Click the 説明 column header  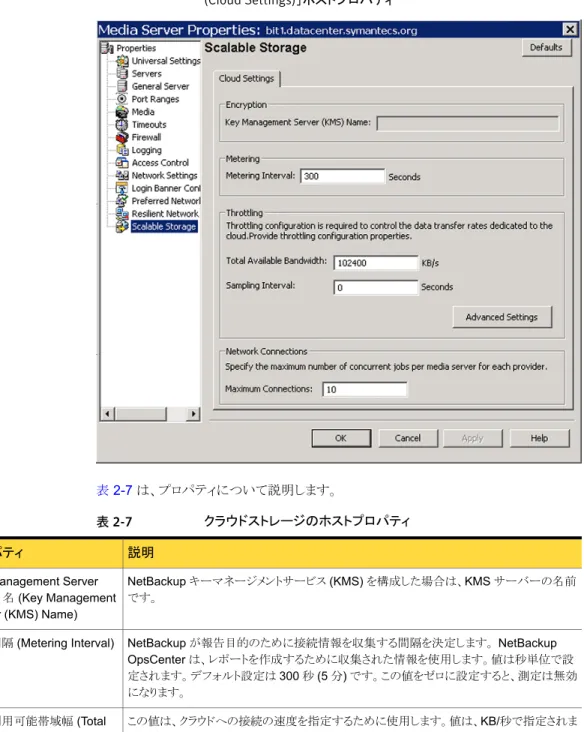click(x=141, y=552)
